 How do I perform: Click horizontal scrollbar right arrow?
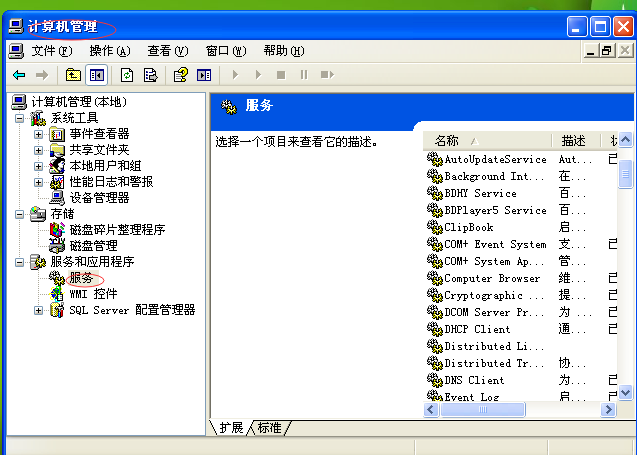click(x=608, y=410)
